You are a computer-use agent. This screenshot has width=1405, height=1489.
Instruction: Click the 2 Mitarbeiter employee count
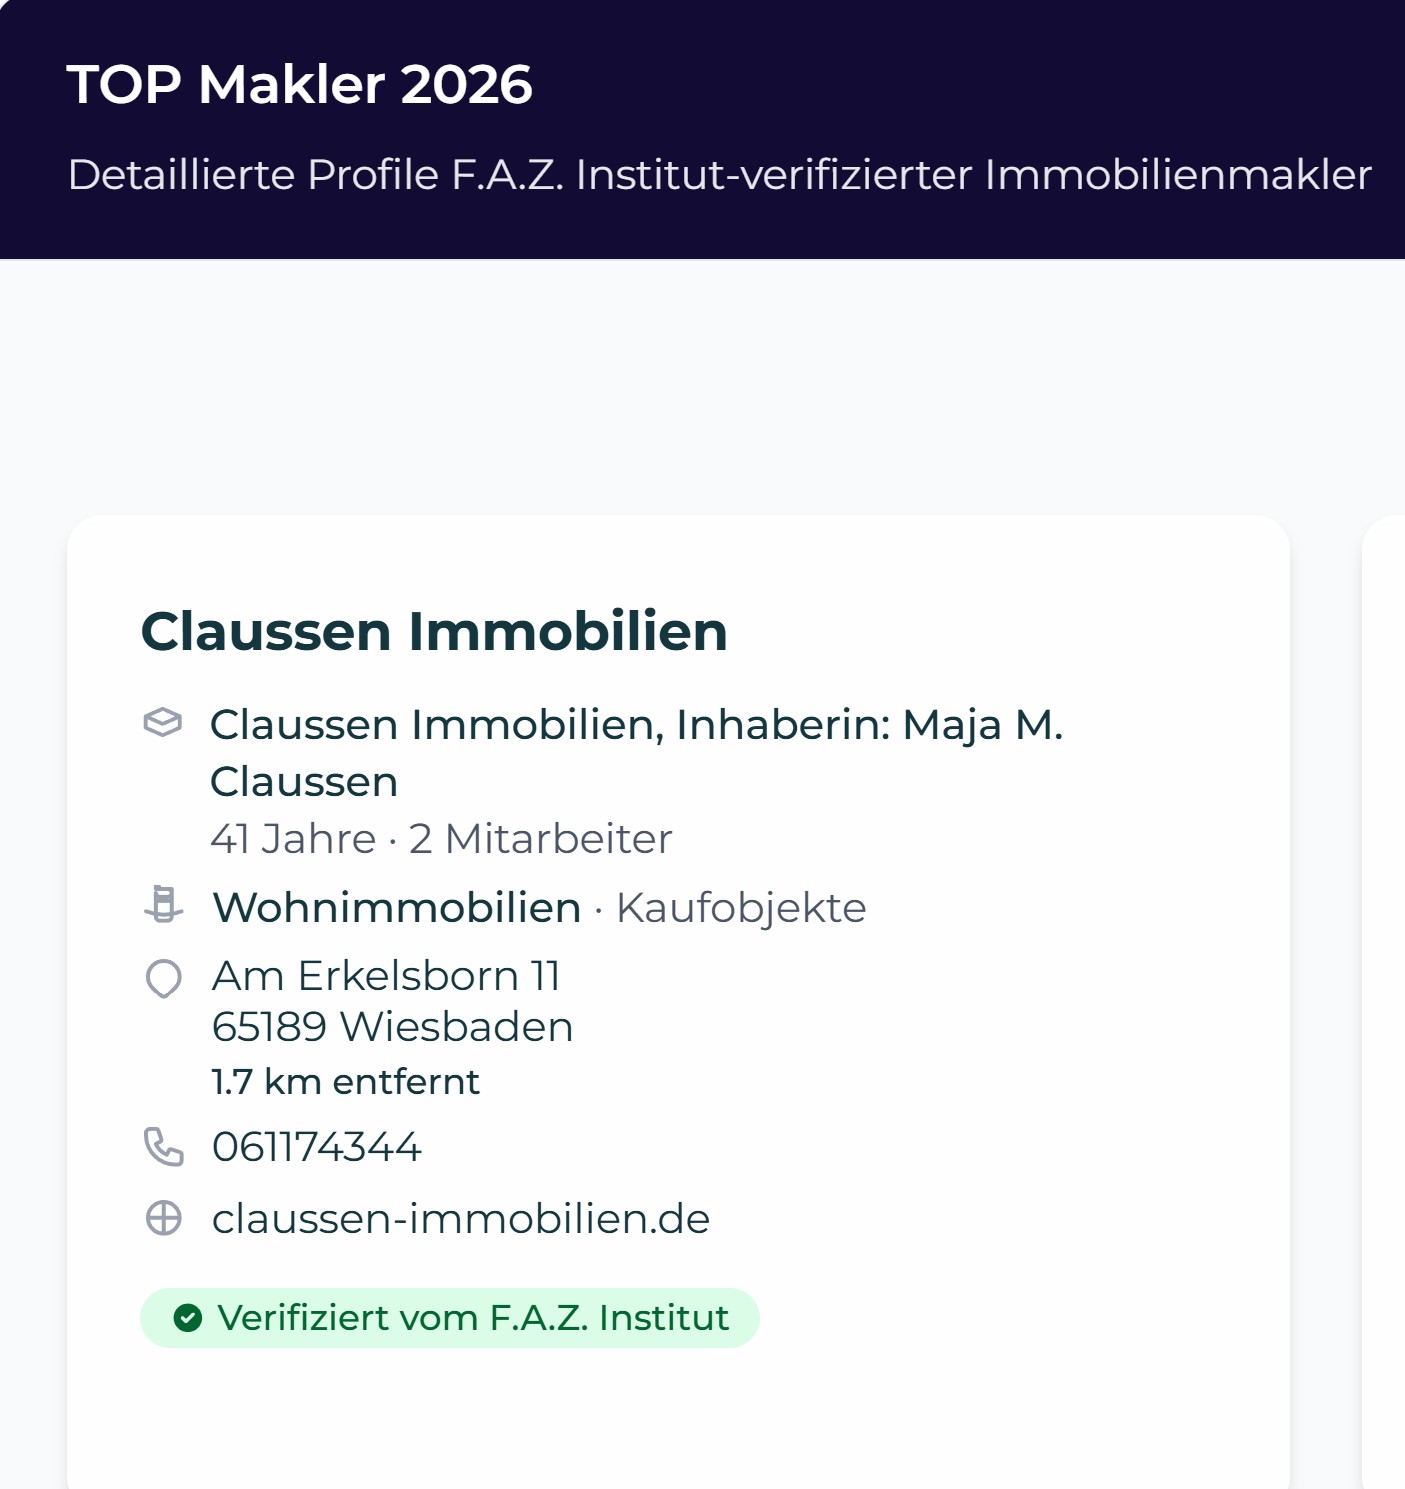(540, 839)
